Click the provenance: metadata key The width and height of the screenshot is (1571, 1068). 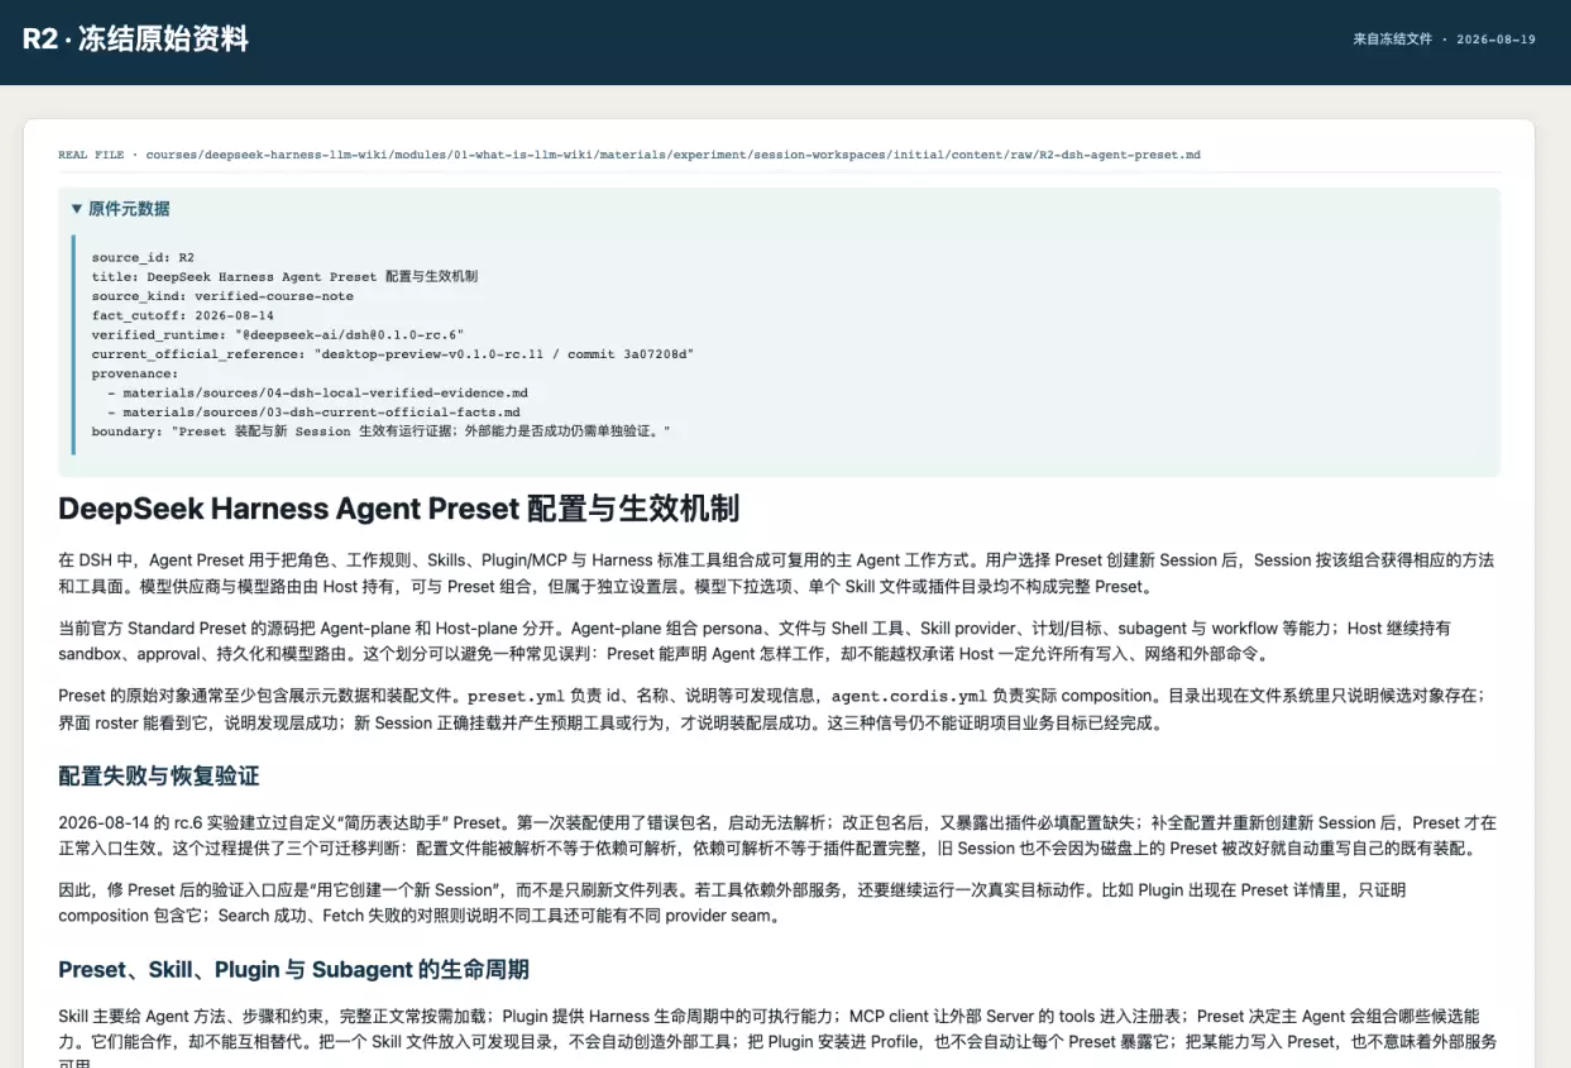pos(134,373)
